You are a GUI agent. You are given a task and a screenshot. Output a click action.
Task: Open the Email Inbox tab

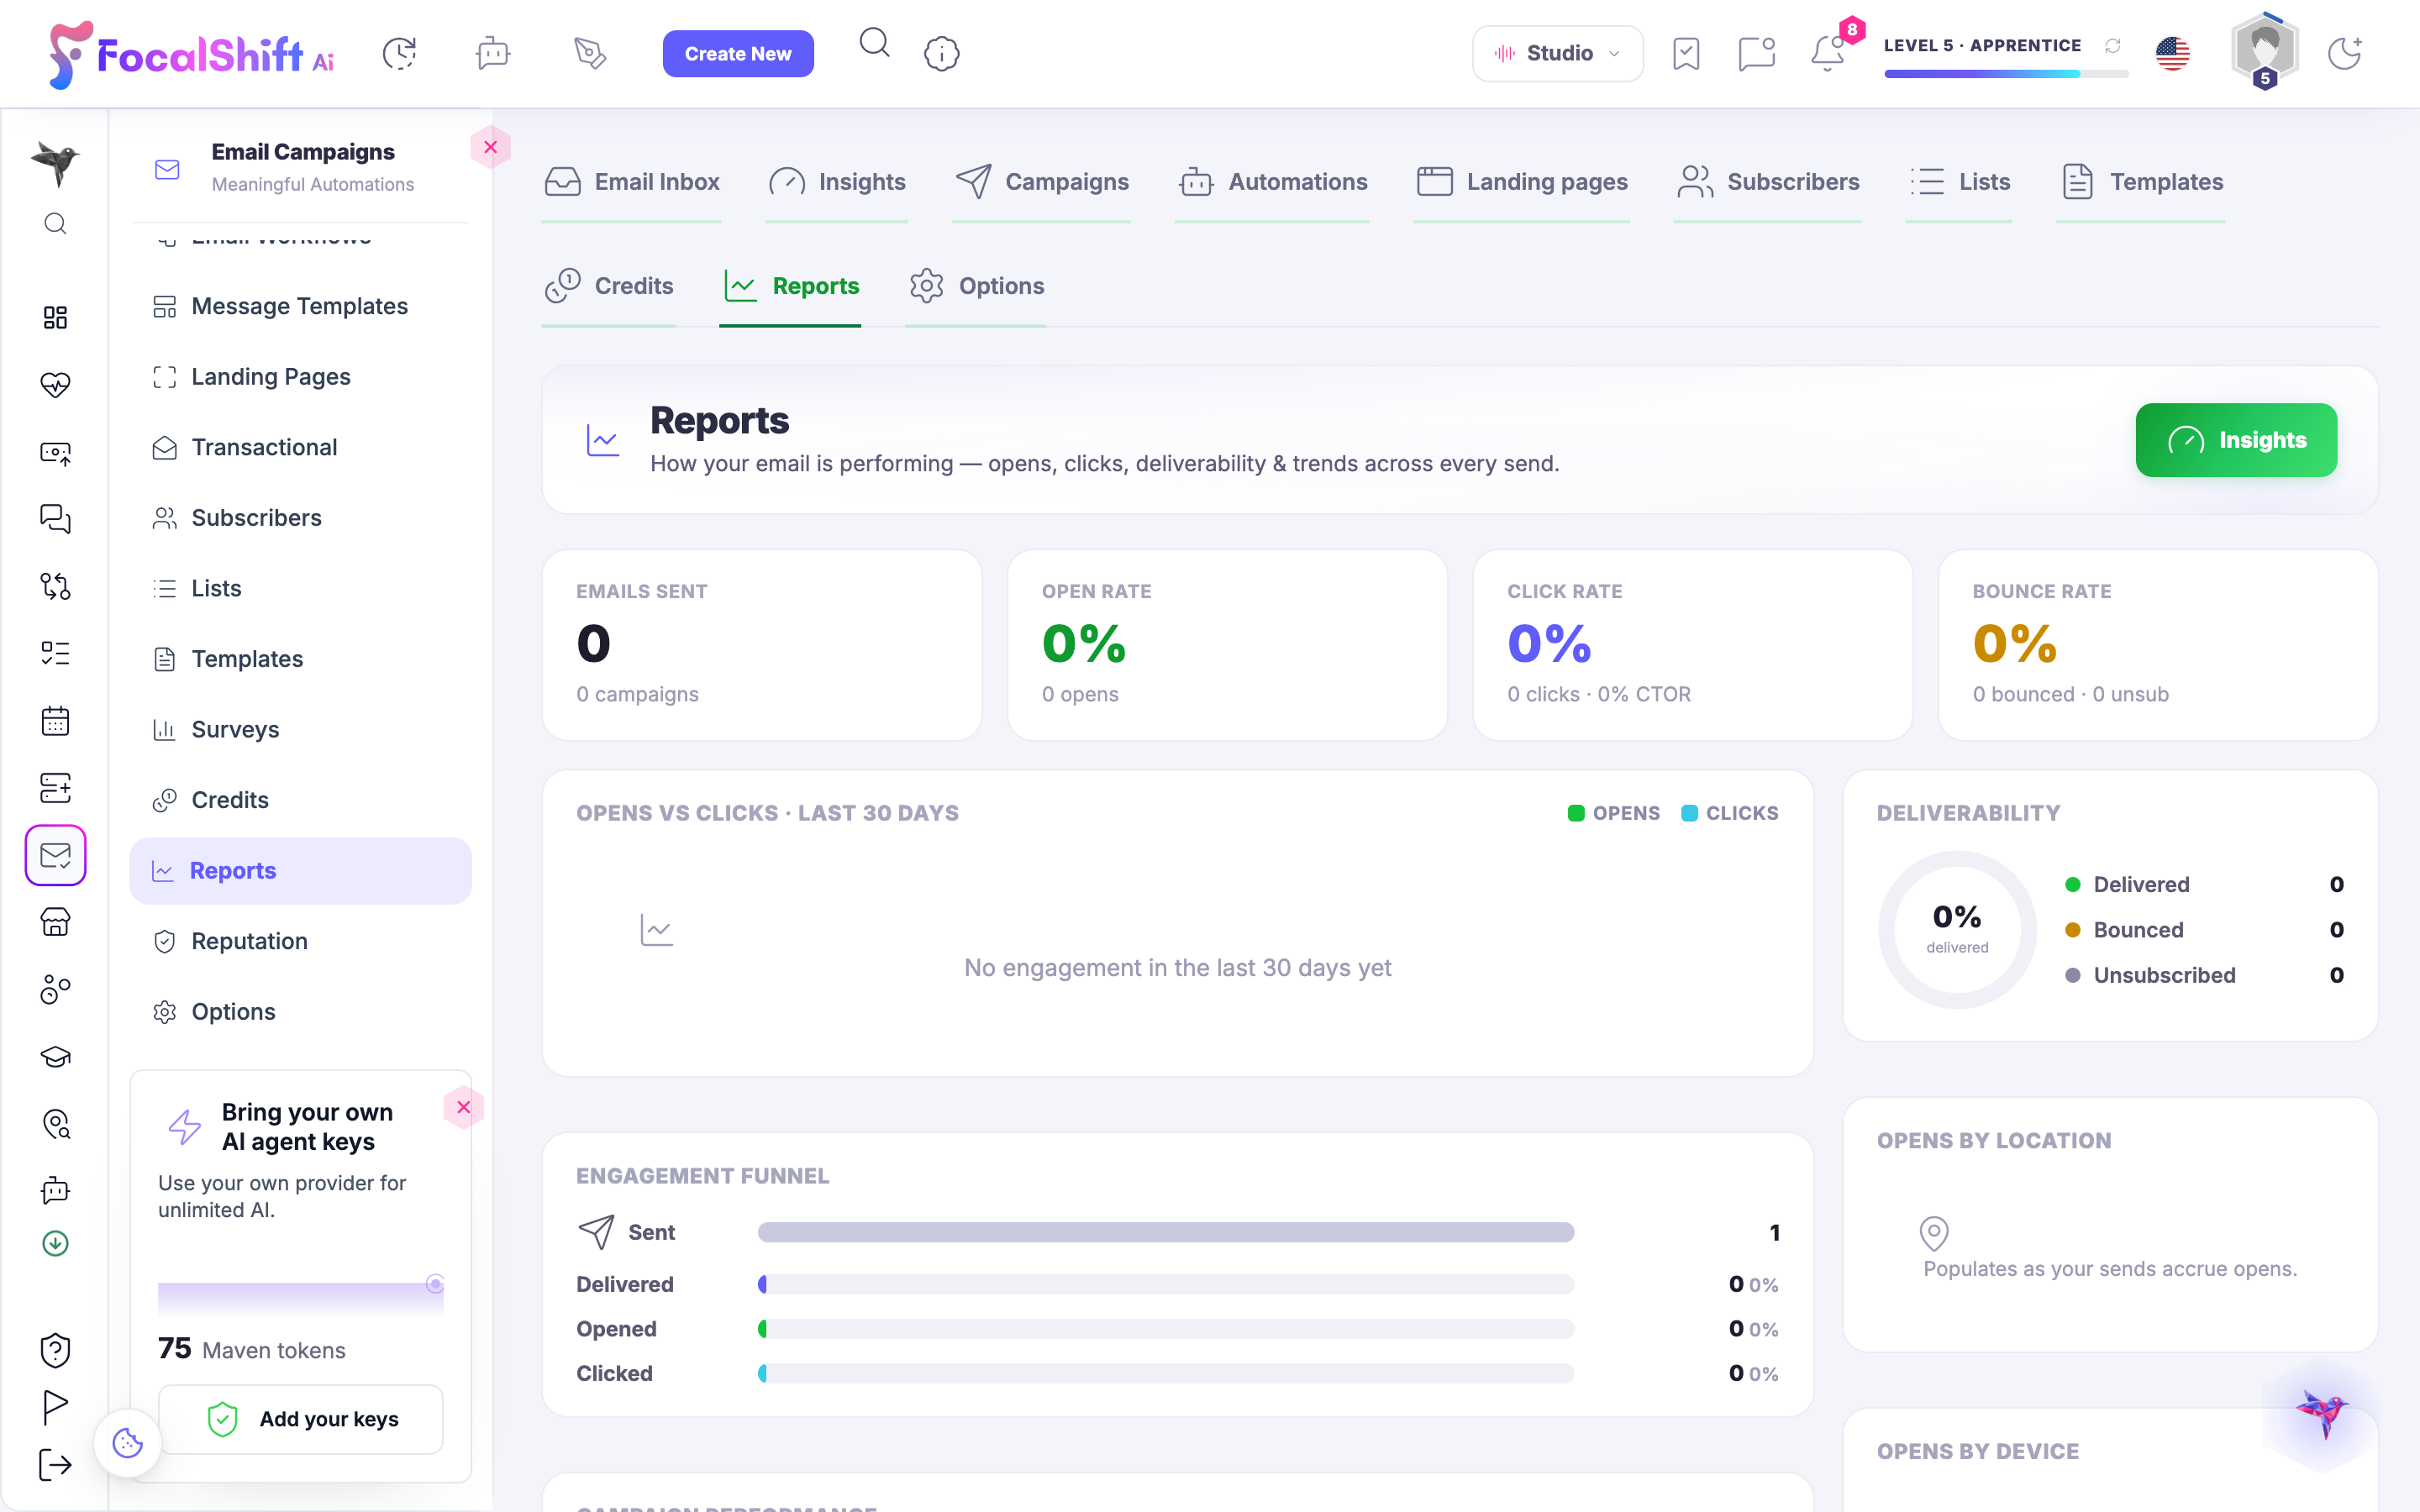point(632,182)
